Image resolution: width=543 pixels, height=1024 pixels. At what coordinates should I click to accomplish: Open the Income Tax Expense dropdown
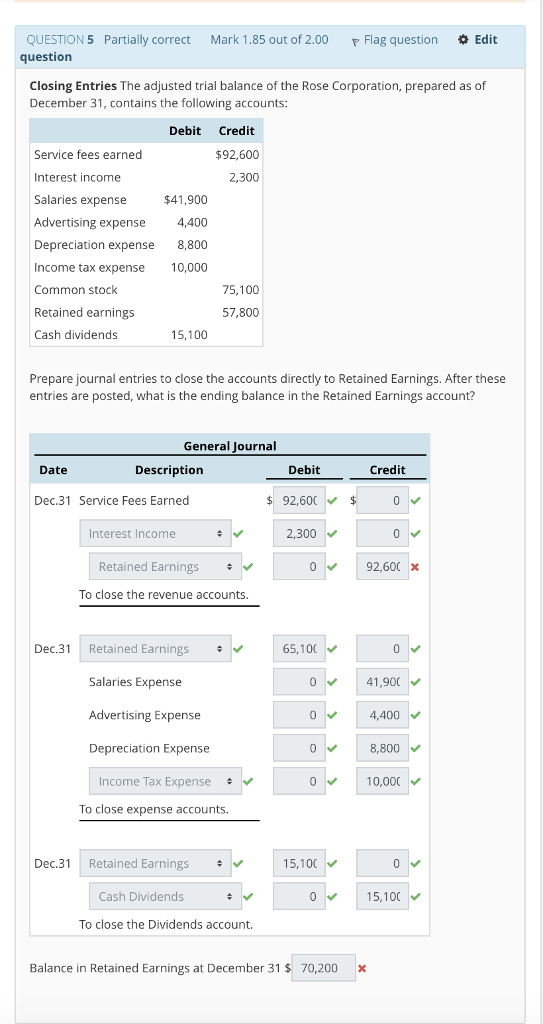click(x=165, y=781)
